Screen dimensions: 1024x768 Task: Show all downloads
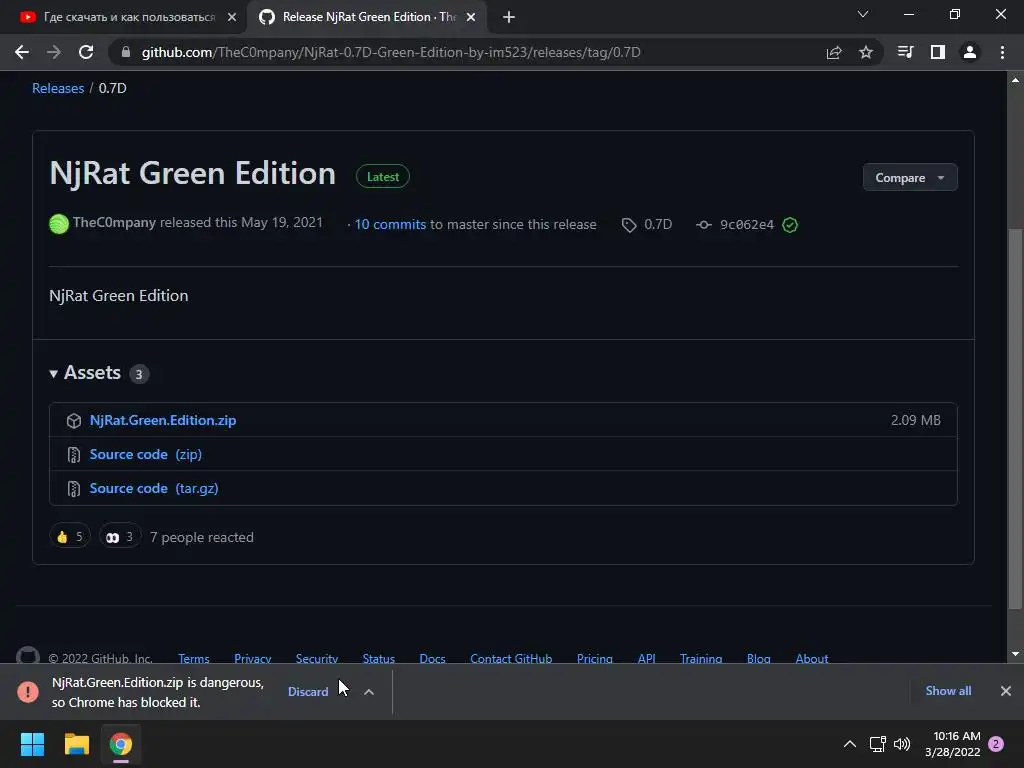point(948,690)
